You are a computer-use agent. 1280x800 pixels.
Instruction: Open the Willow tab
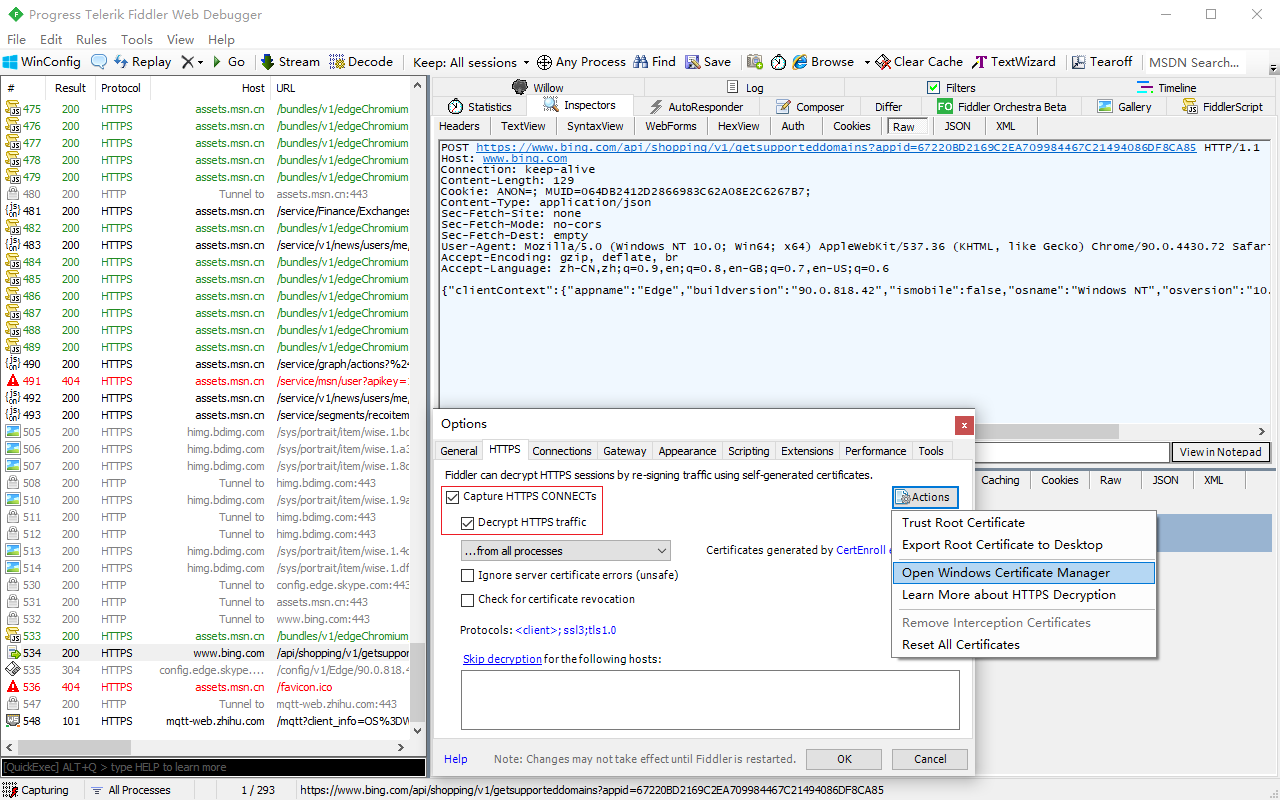(537, 88)
